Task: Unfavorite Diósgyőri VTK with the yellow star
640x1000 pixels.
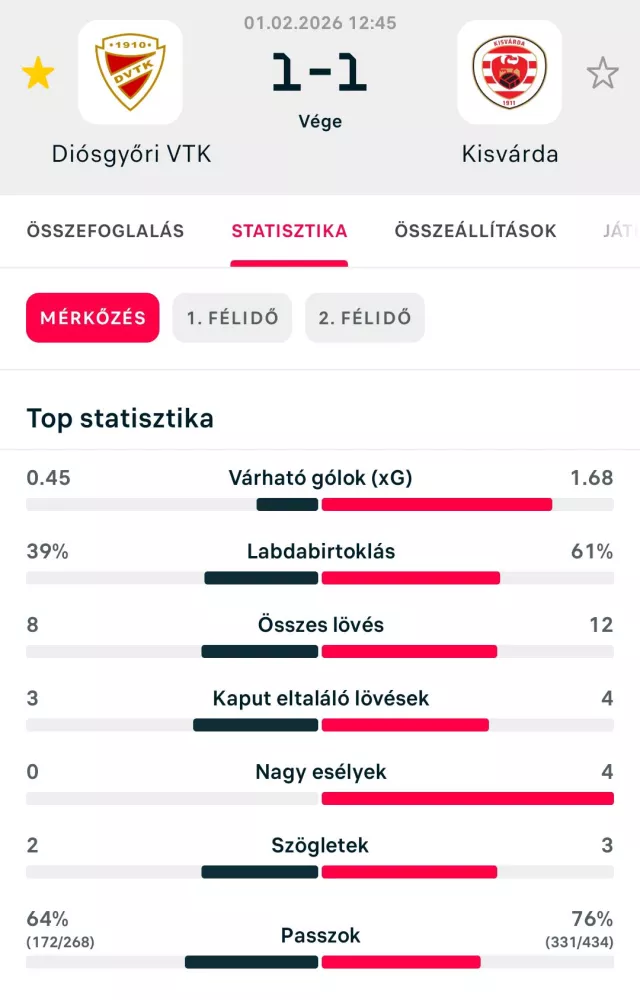Action: click(x=38, y=73)
